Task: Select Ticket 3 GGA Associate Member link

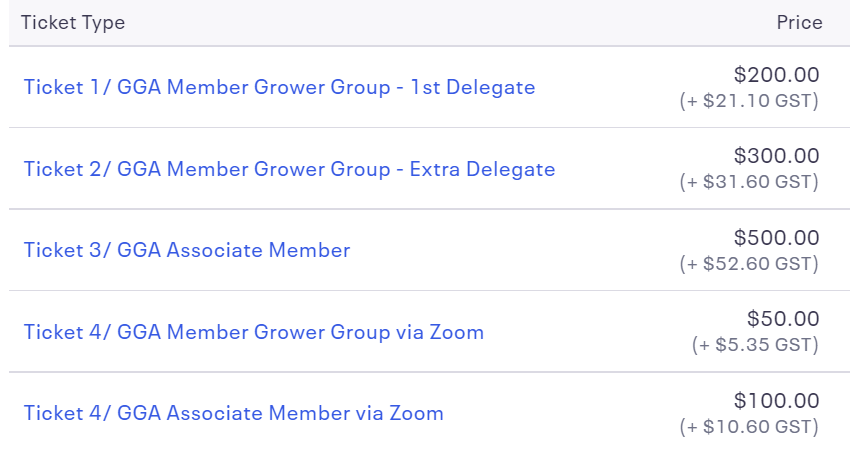Action: [186, 250]
